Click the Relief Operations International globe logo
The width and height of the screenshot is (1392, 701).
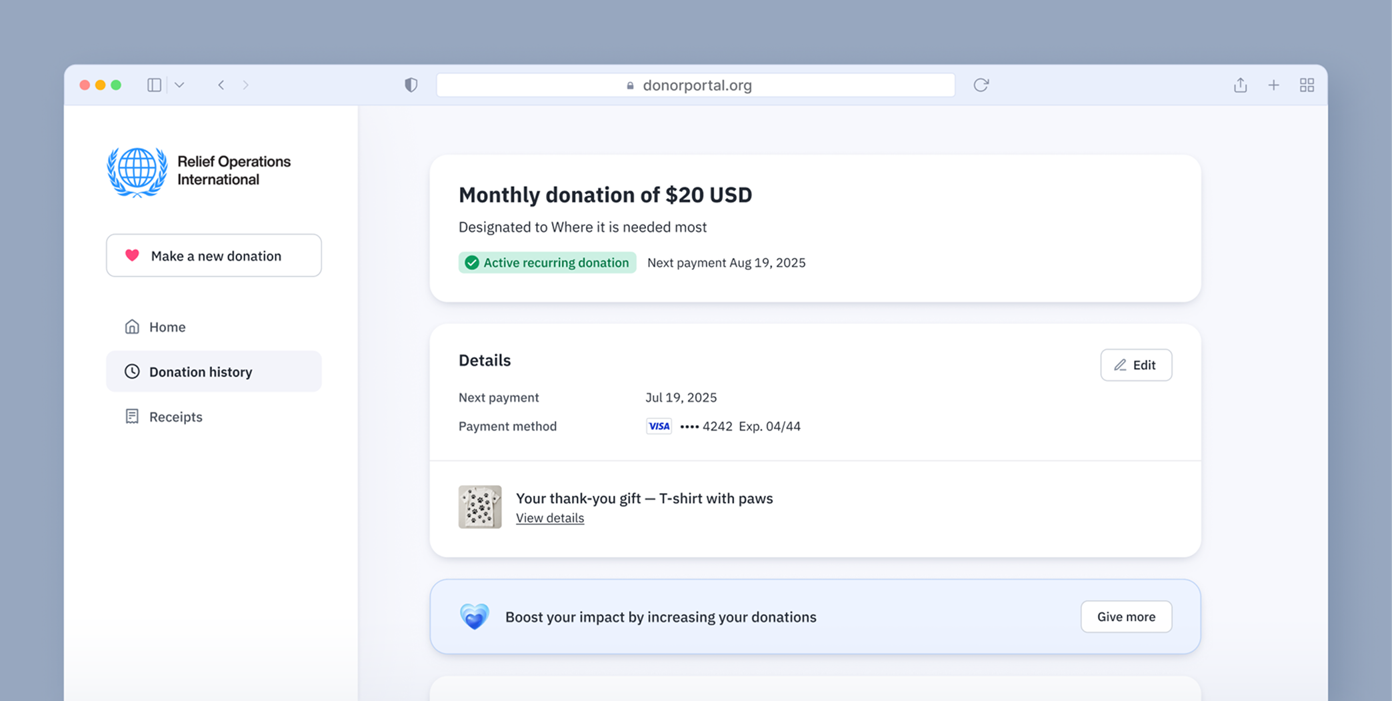(136, 172)
